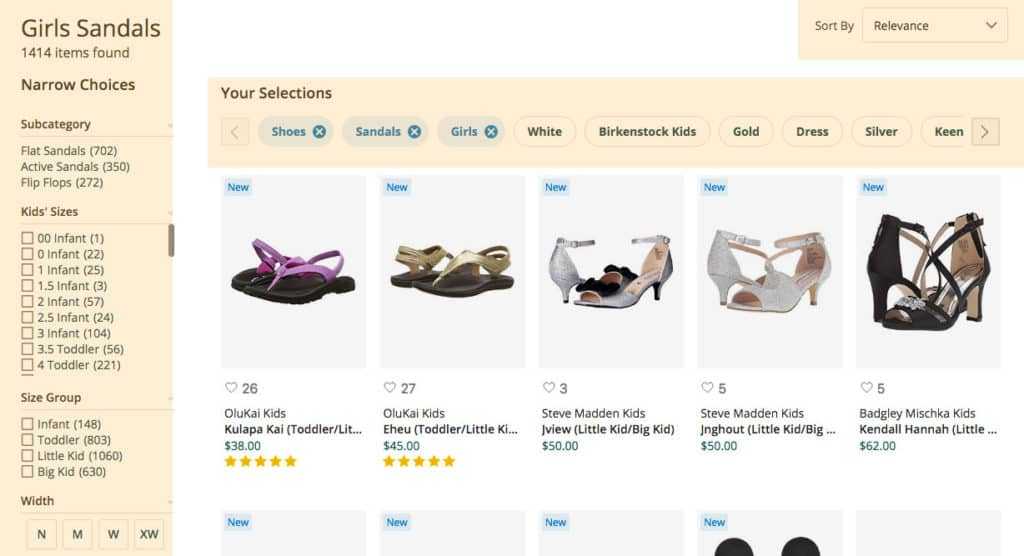Like the Steve Madden Jview shoe
The width and height of the screenshot is (1024, 556).
click(549, 388)
